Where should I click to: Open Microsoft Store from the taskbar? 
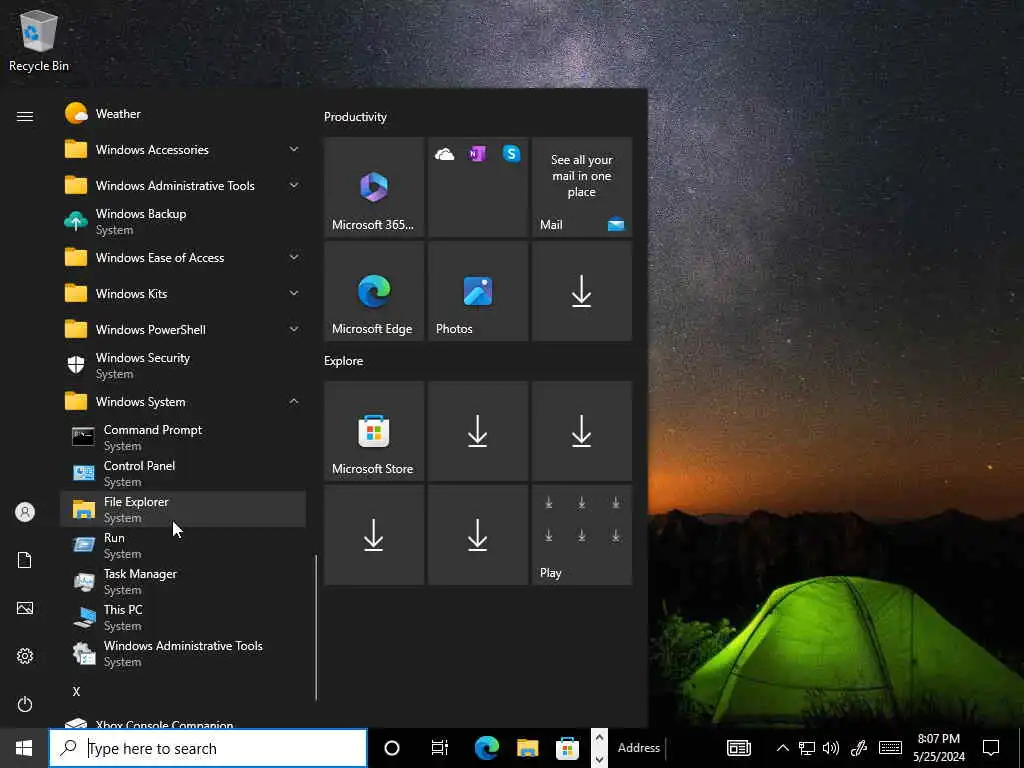568,748
